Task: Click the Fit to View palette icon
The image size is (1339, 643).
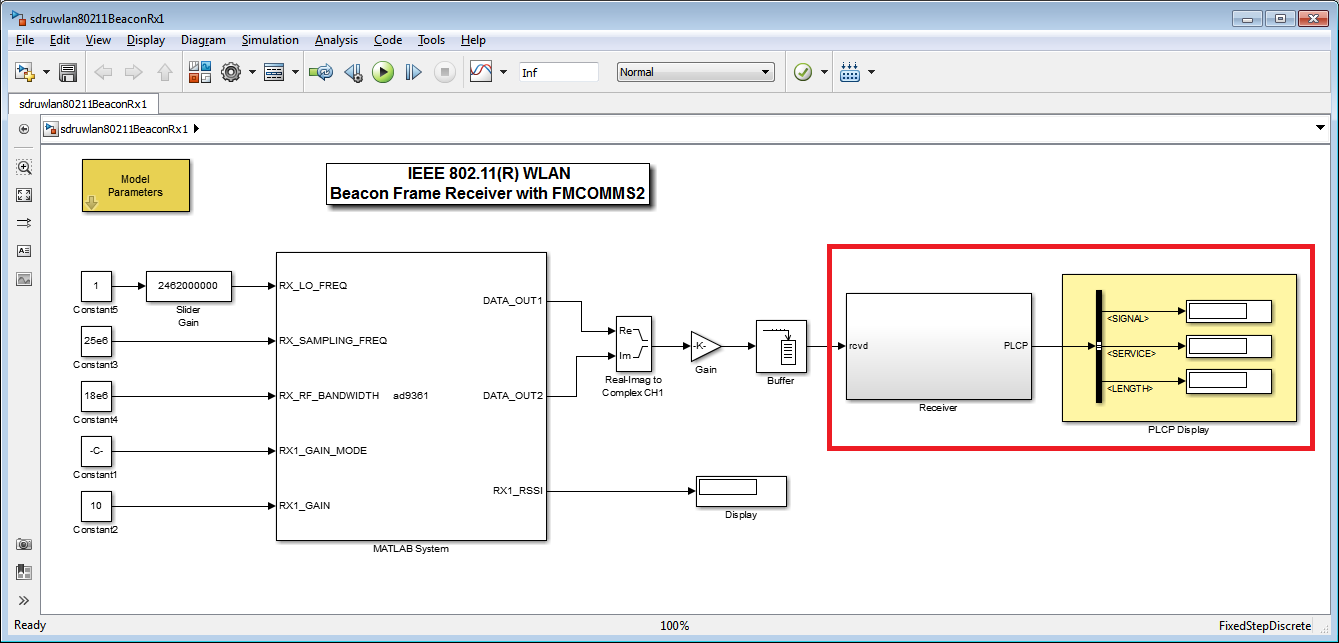Action: pos(24,195)
